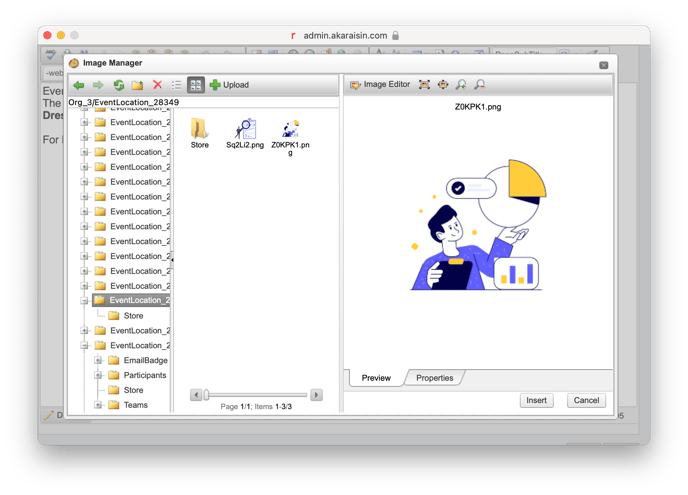Delete selected item with red X

coord(158,85)
